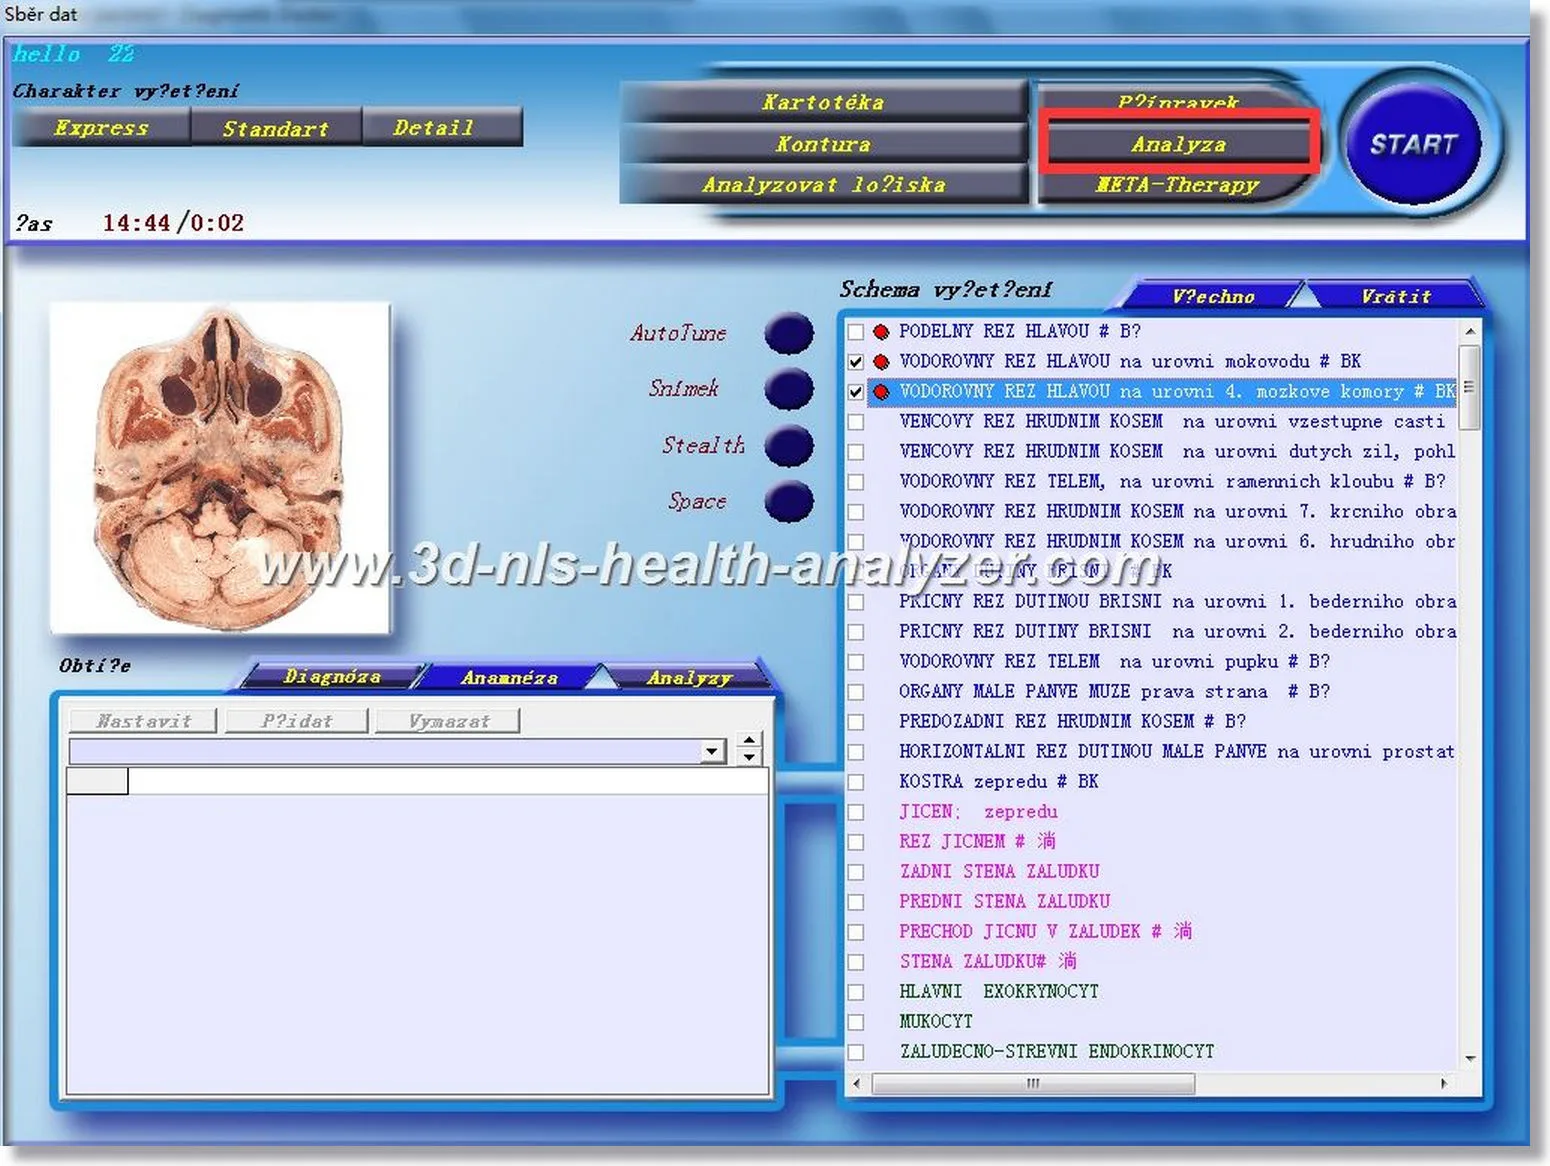Switch to the Diagnóza tab
The image size is (1550, 1166).
click(x=332, y=677)
